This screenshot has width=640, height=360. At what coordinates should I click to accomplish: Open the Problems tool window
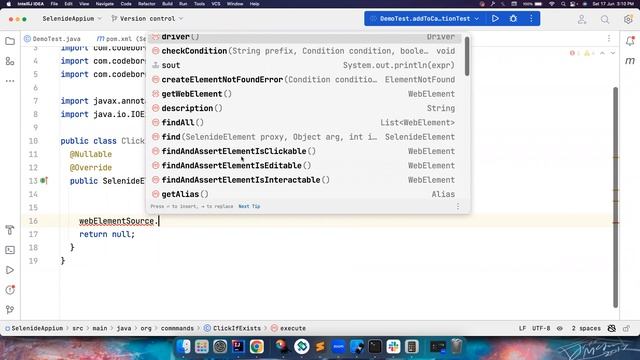(10, 290)
